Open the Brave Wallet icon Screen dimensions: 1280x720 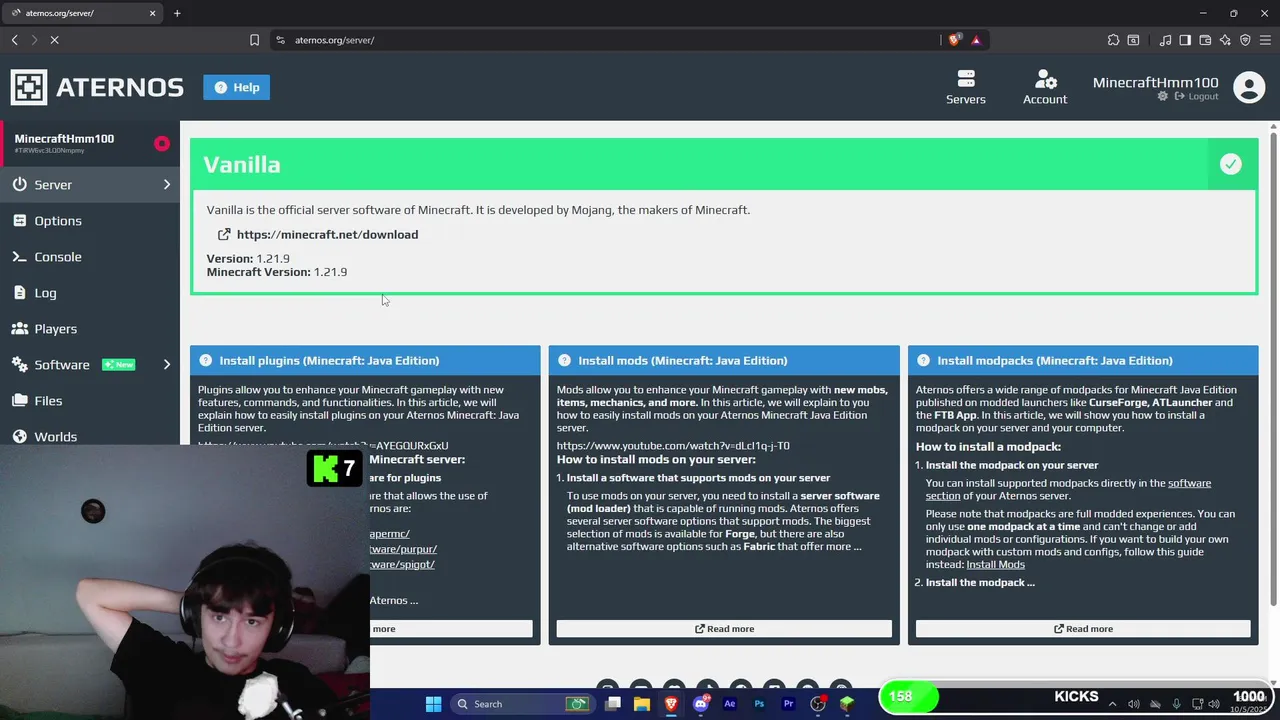[x=1205, y=40]
